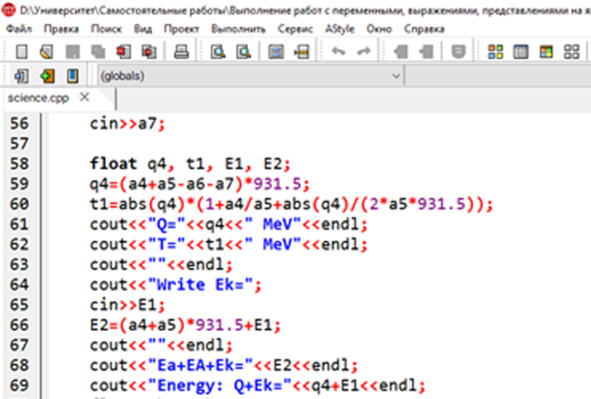Undo the last edit

point(338,51)
